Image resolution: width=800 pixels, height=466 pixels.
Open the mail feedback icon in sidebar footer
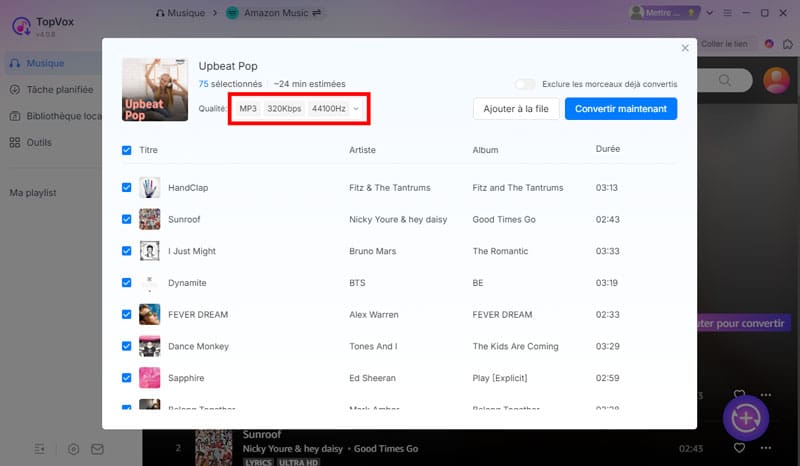click(97, 449)
